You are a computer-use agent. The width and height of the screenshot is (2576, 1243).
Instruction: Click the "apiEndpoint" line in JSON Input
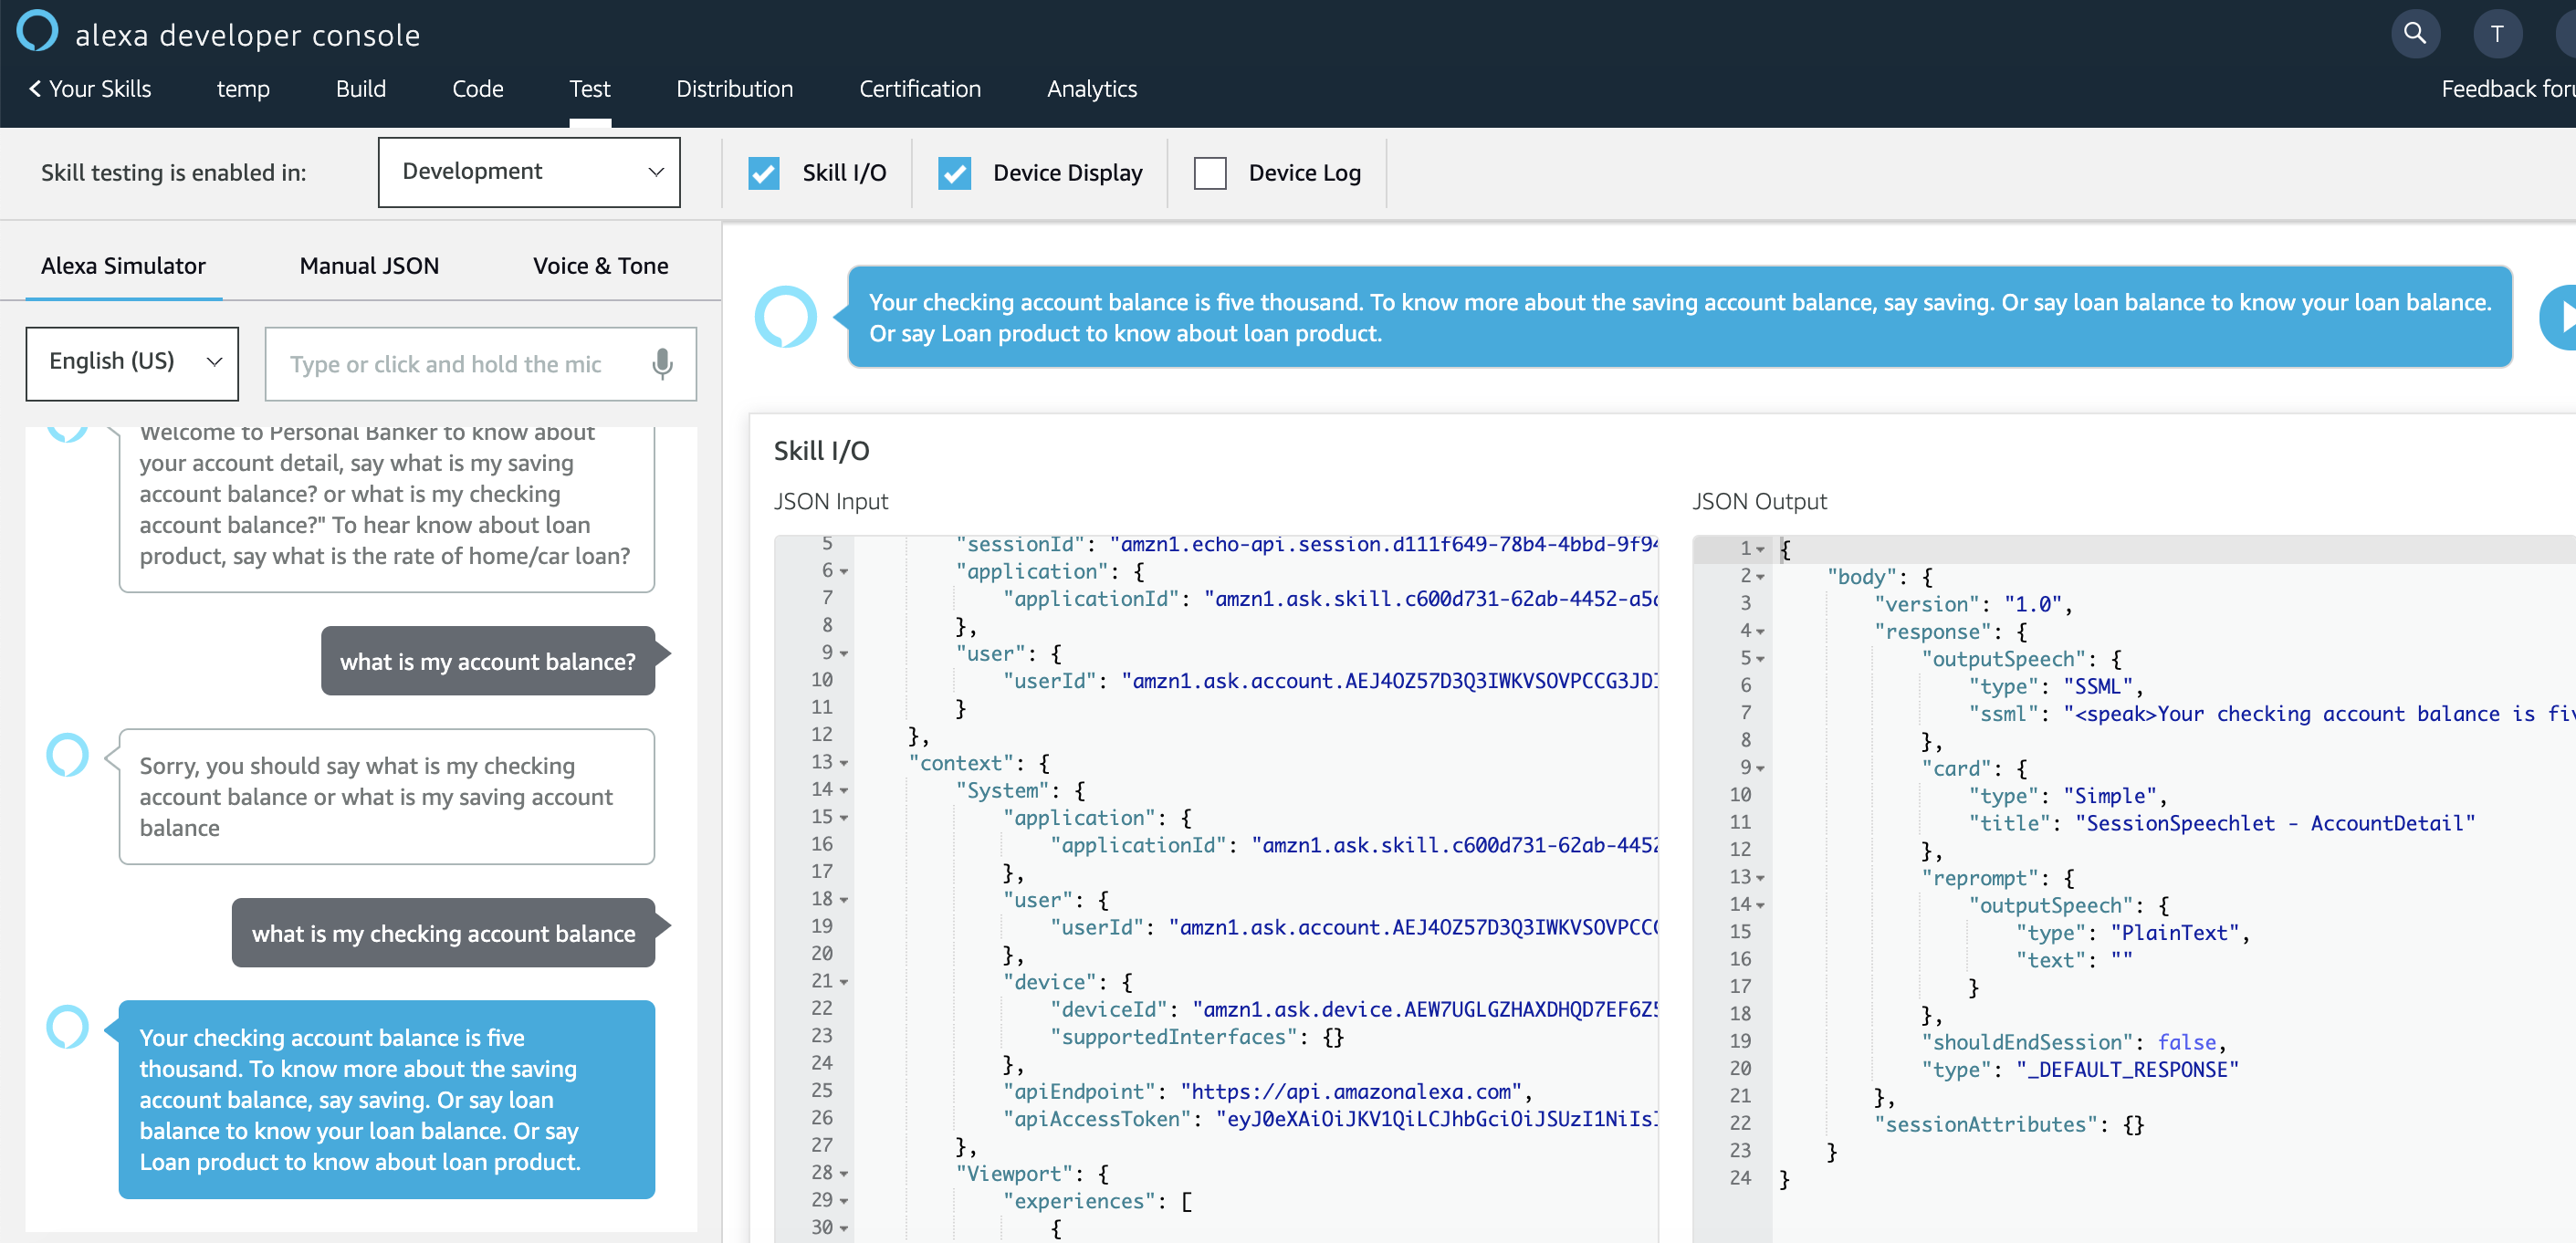tap(1266, 1091)
